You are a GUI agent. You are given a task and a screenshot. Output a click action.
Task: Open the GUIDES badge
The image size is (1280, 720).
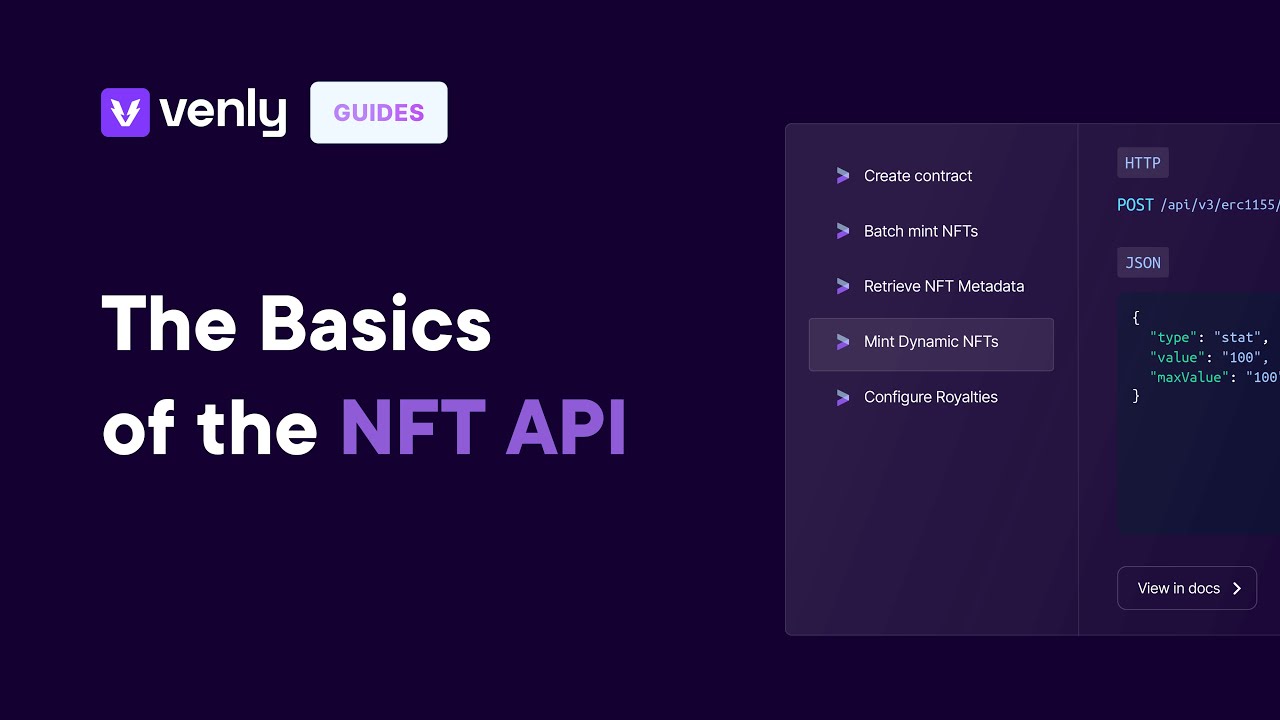point(379,112)
